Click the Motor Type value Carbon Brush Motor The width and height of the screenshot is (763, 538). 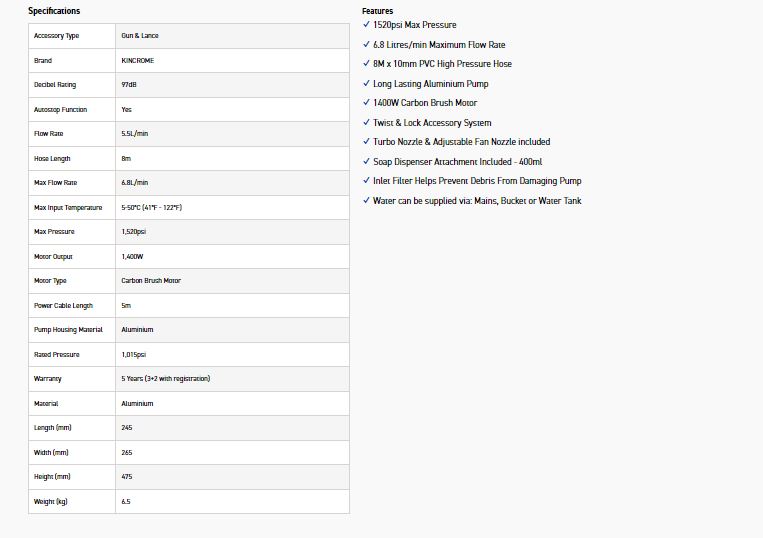click(x=151, y=281)
